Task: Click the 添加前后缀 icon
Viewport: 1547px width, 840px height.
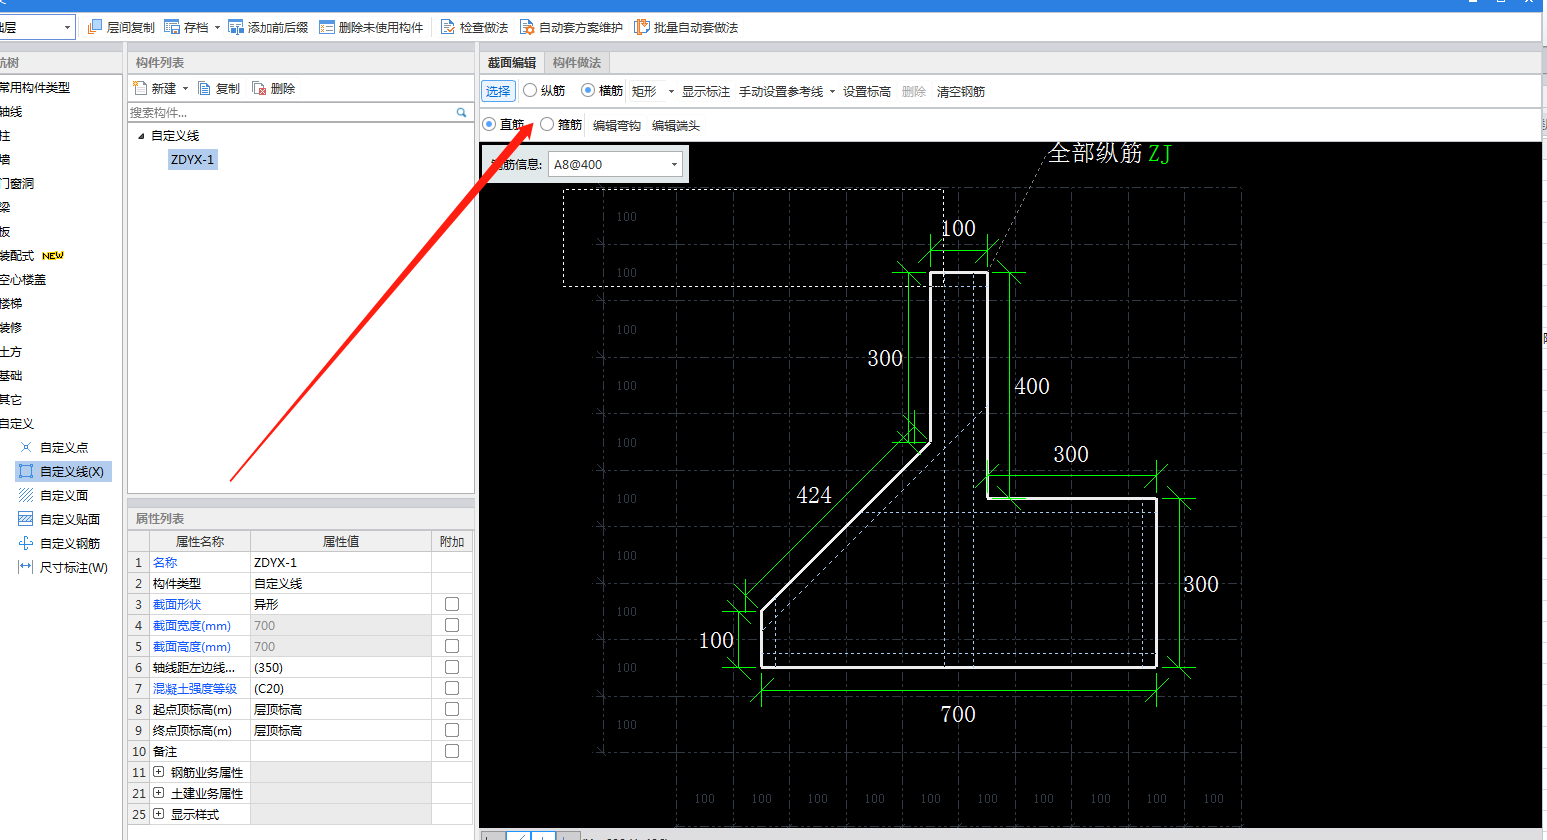Action: 236,27
